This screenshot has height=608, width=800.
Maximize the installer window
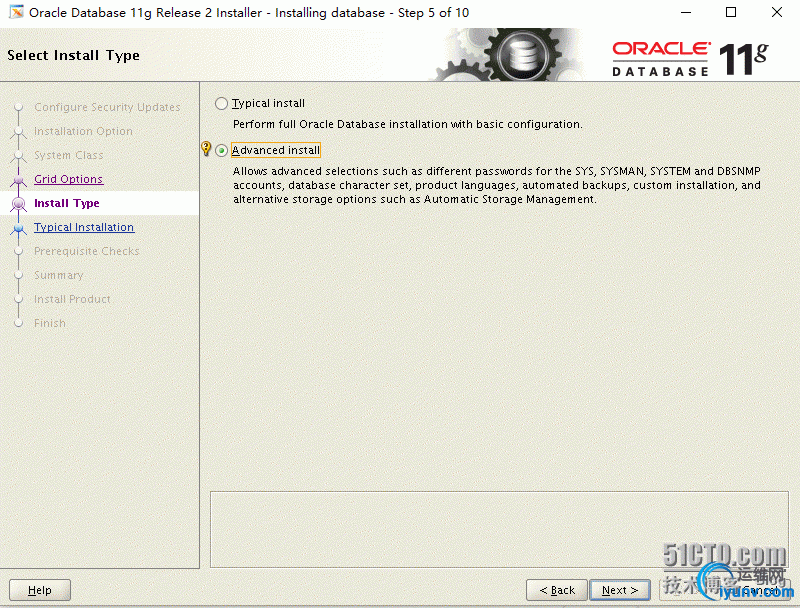click(x=731, y=12)
